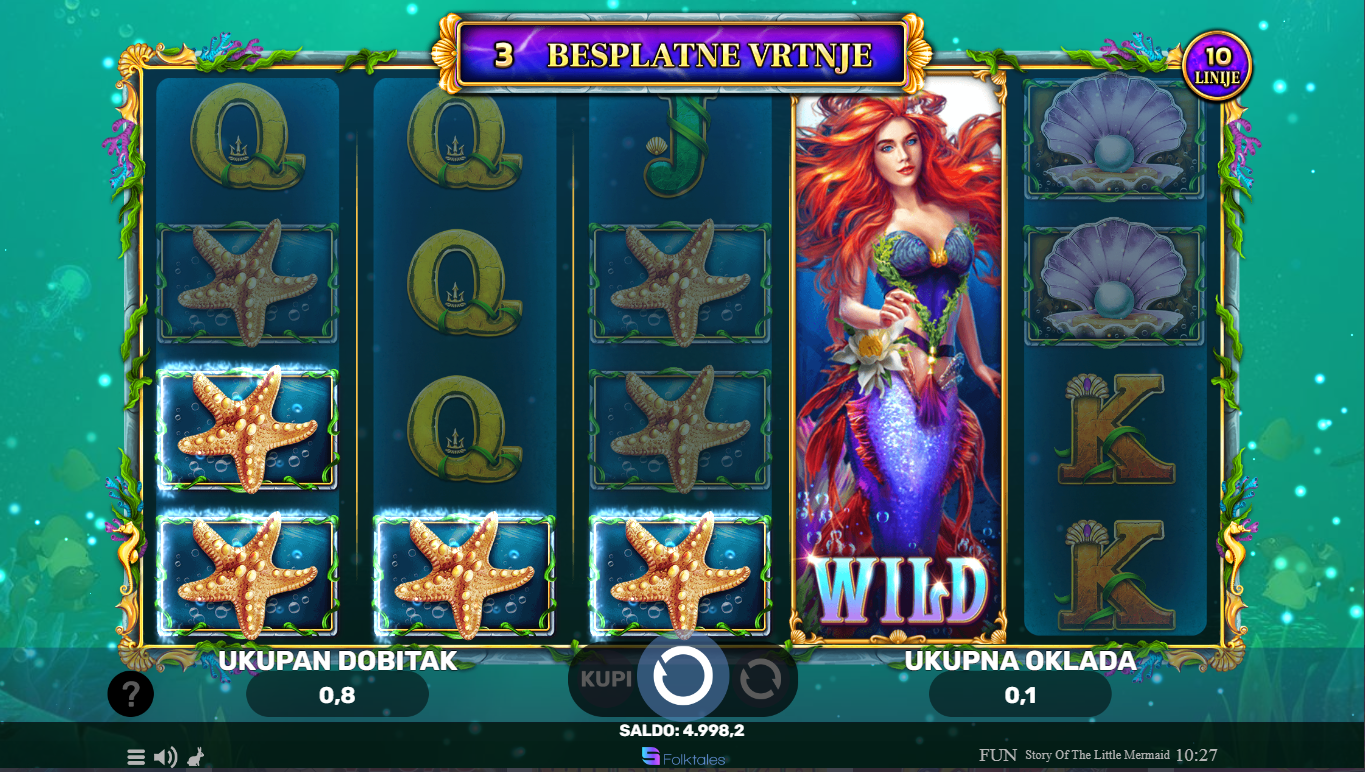This screenshot has width=1365, height=772.
Task: Toggle the rabbit turbo mode icon
Action: 198,756
